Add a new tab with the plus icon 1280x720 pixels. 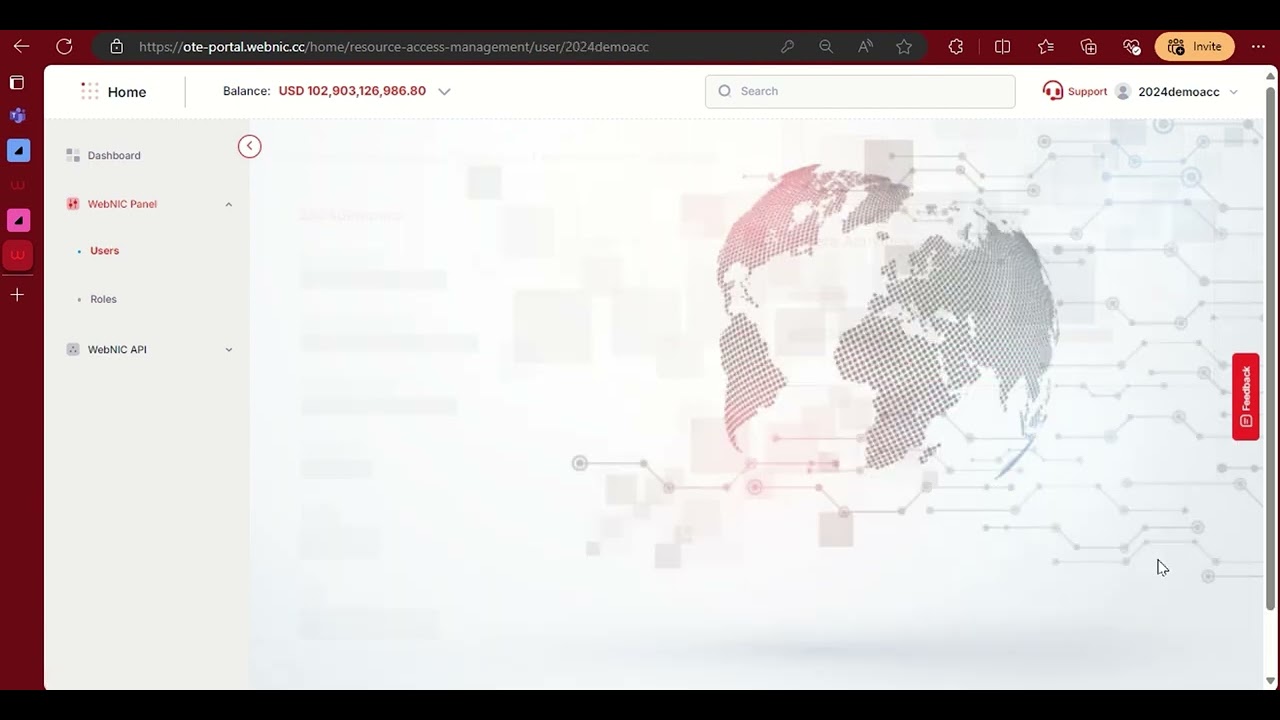[17, 295]
